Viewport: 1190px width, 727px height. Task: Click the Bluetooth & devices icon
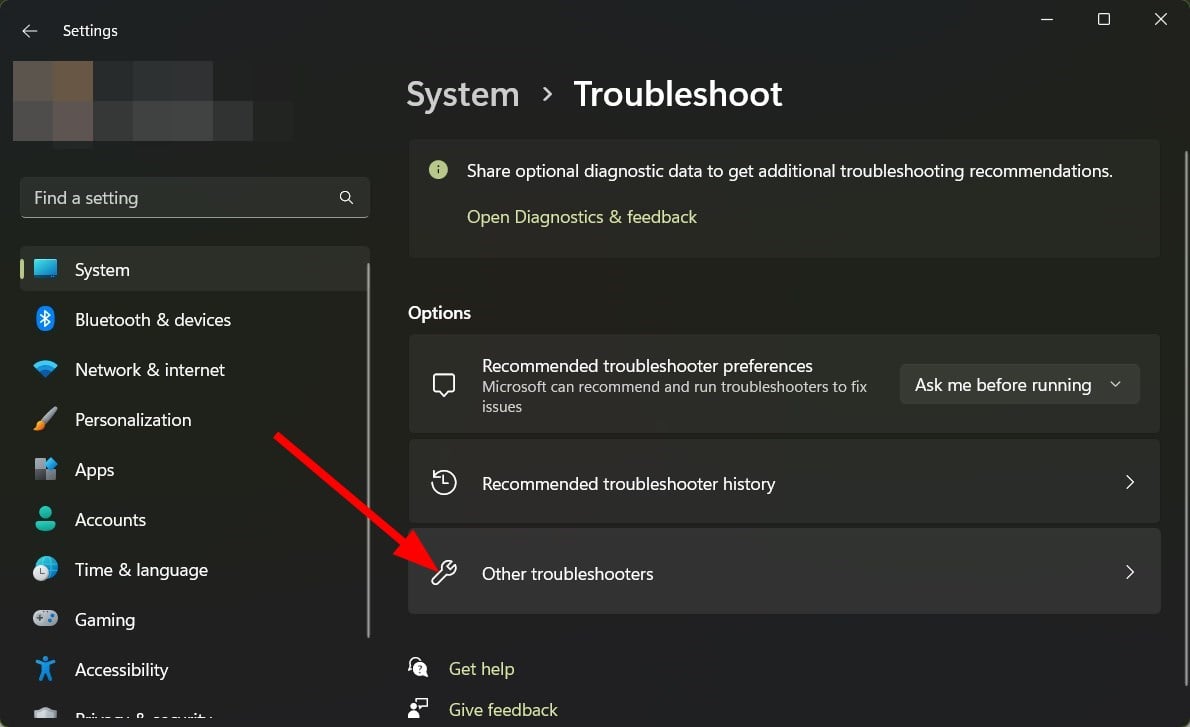tap(46, 320)
